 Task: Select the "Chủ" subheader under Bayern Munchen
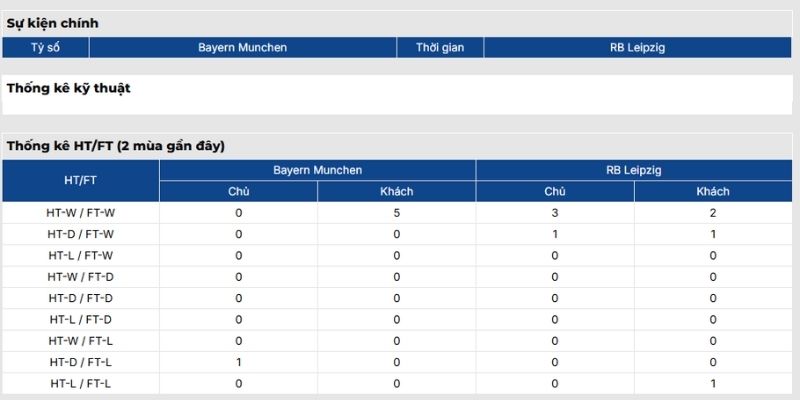point(238,191)
